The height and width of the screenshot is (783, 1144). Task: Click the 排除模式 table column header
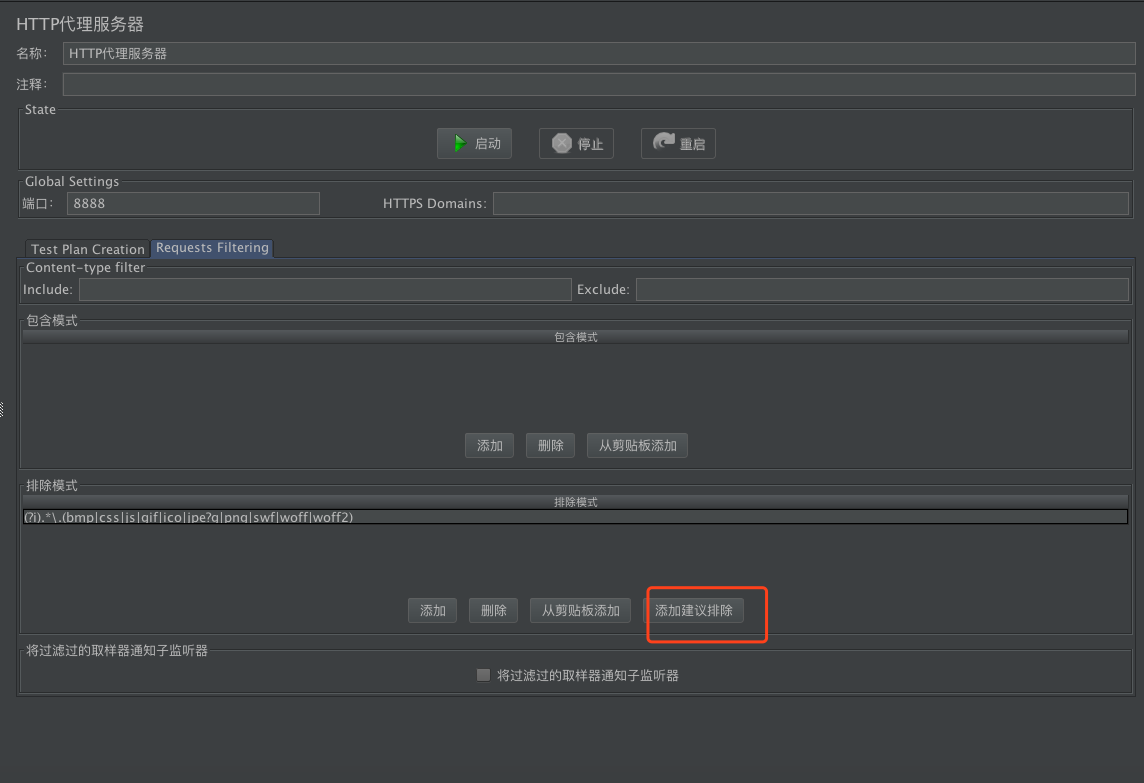(x=576, y=502)
